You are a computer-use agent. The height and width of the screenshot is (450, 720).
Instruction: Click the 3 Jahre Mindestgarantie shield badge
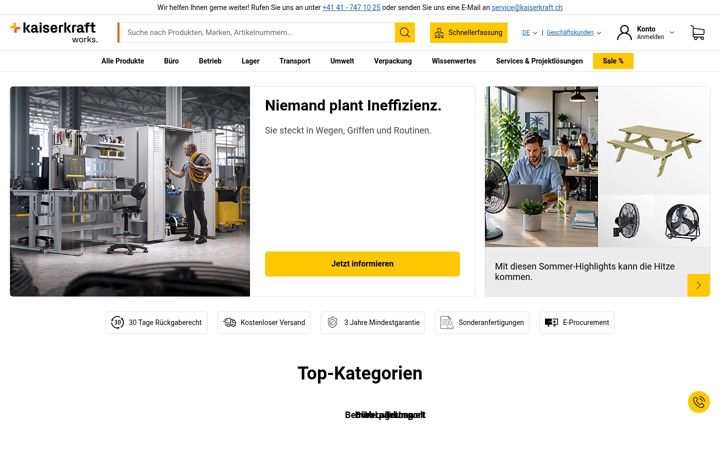point(373,322)
